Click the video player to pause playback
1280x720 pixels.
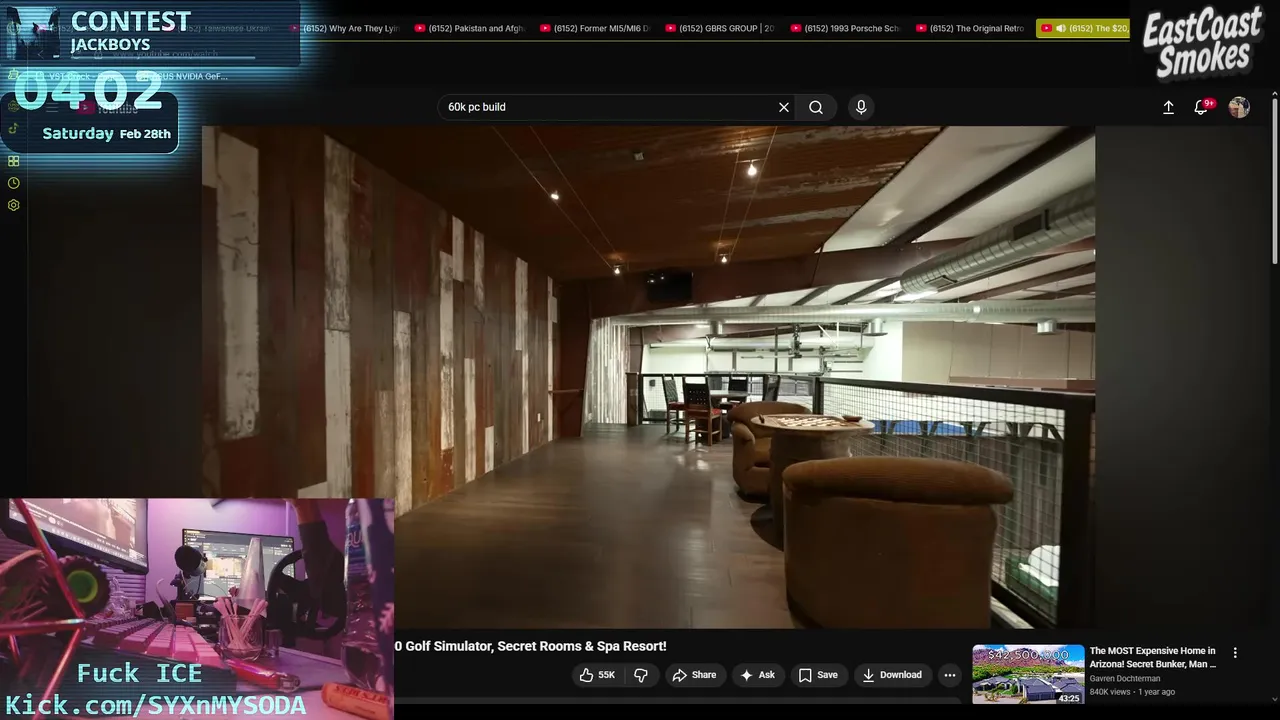point(648,376)
